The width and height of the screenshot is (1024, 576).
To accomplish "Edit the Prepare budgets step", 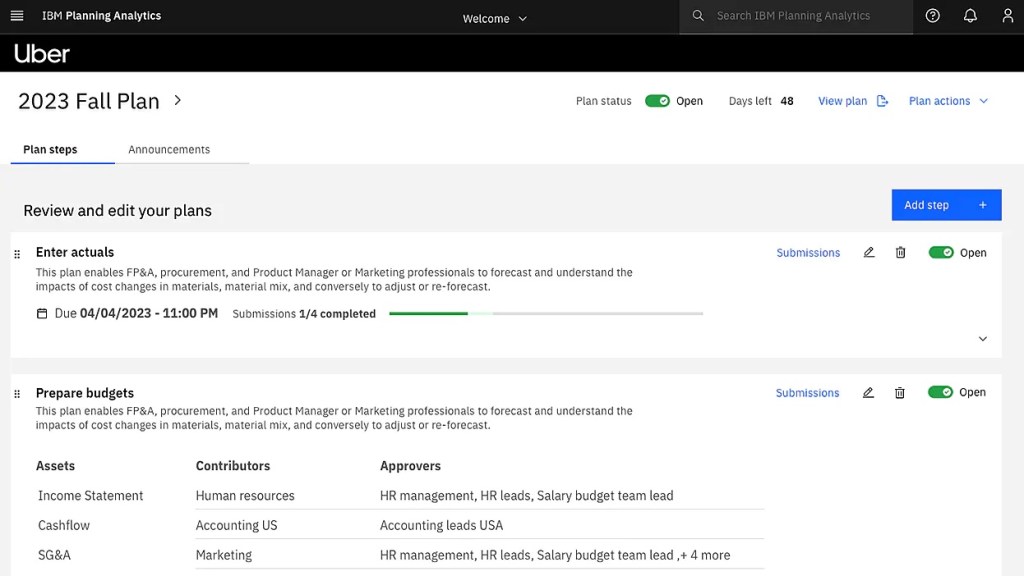I will [x=868, y=393].
